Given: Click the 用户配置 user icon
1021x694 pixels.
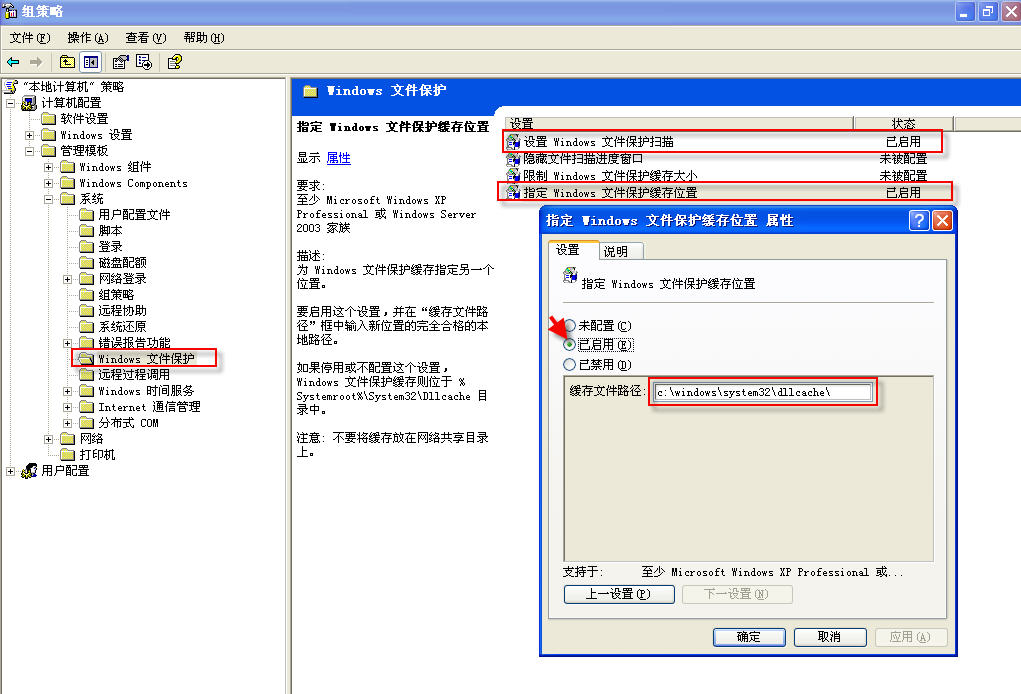Looking at the screenshot, I should [29, 471].
